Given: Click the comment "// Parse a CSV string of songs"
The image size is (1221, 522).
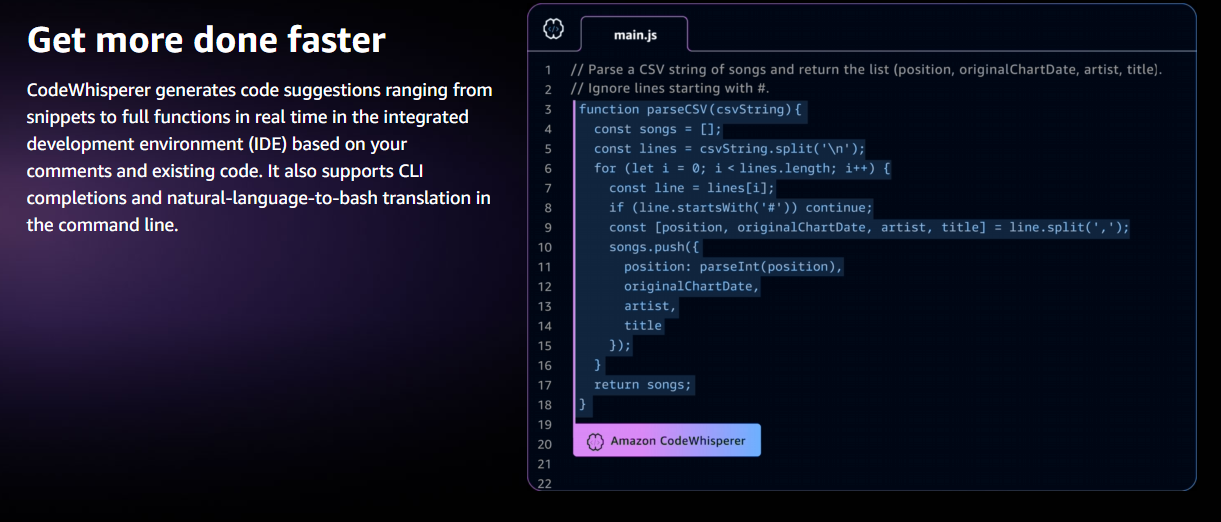Looking at the screenshot, I should coord(866,70).
